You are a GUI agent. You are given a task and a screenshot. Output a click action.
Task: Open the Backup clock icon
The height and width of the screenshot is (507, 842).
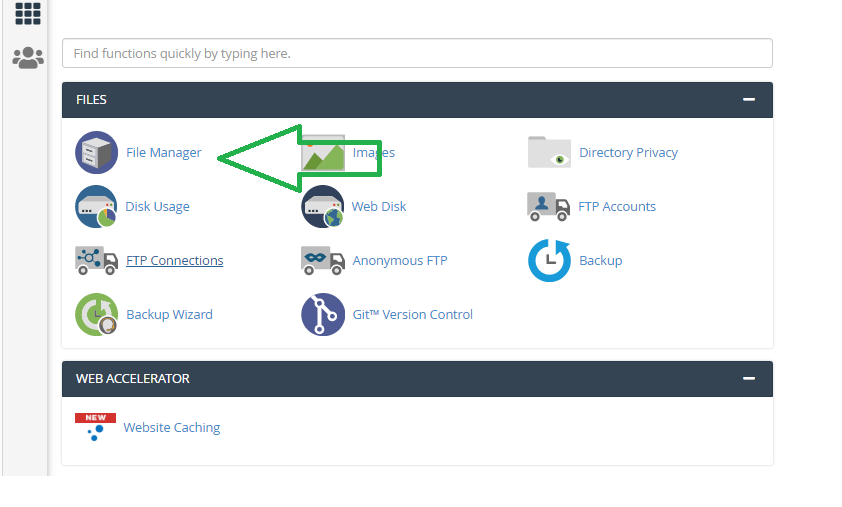click(549, 260)
